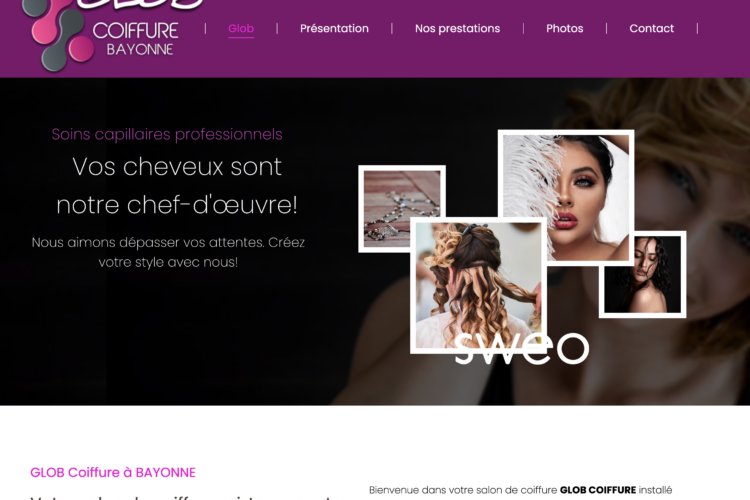Viewport: 750px width, 500px height.
Task: Click the Nous aimons dépasser vos attentes text
Action: (x=168, y=252)
